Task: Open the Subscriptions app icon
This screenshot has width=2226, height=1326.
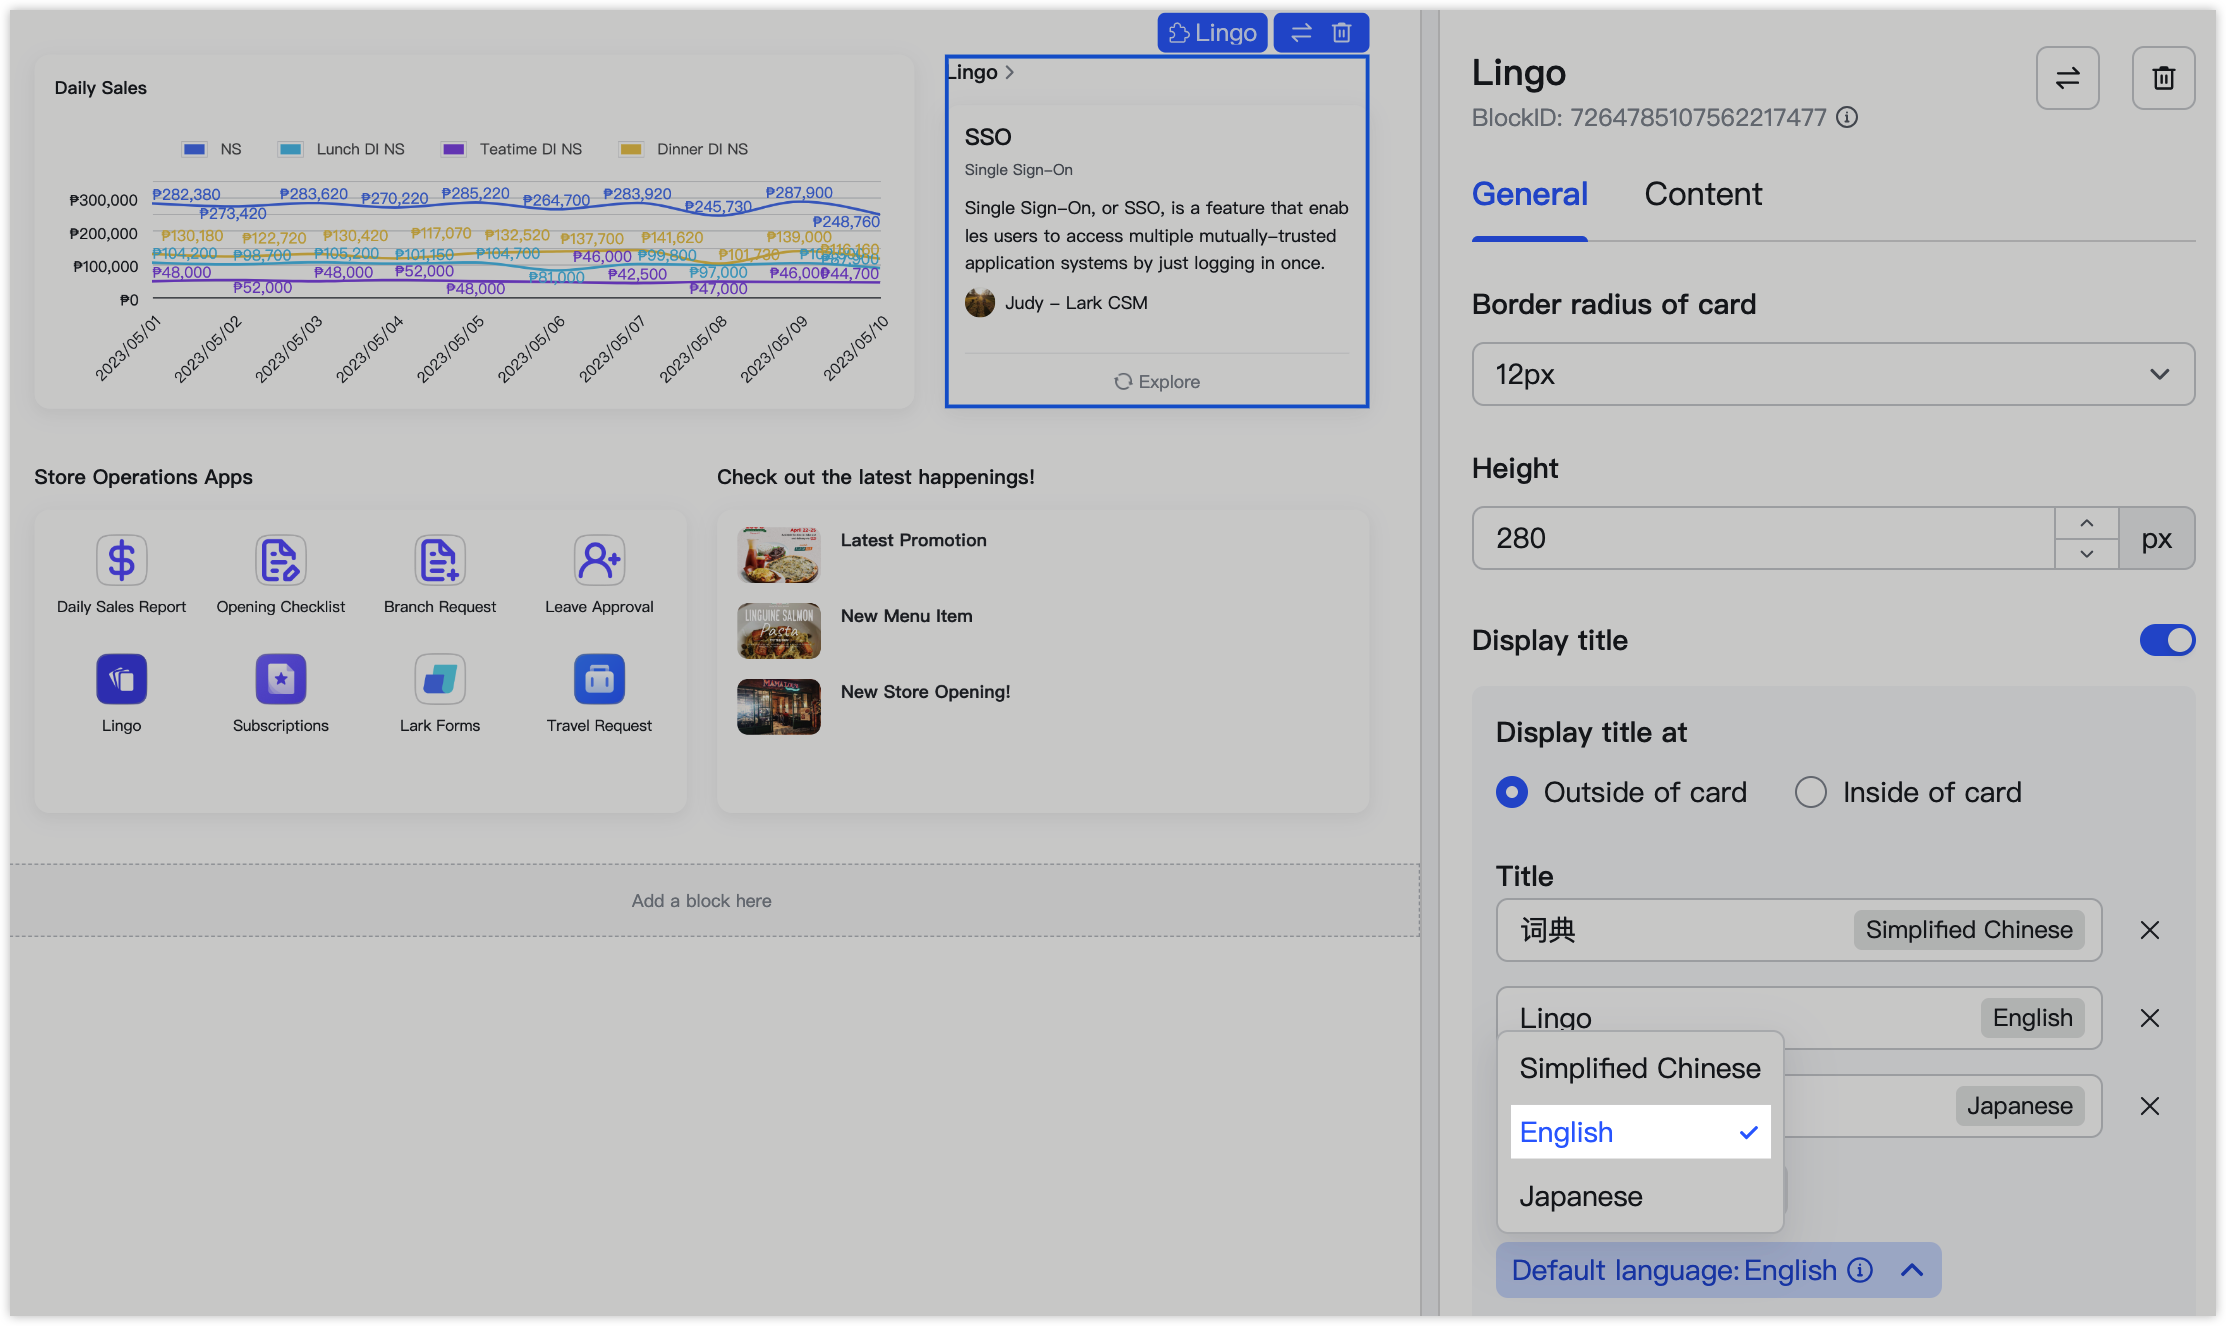Action: pos(280,680)
